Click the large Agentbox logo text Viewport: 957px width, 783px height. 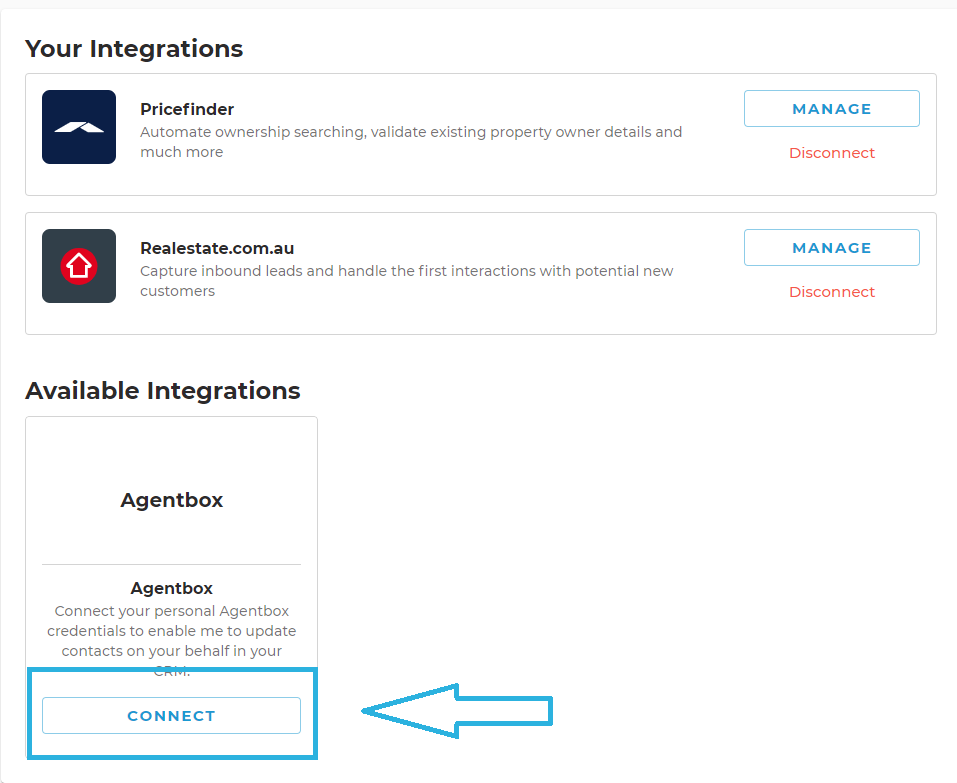point(172,500)
